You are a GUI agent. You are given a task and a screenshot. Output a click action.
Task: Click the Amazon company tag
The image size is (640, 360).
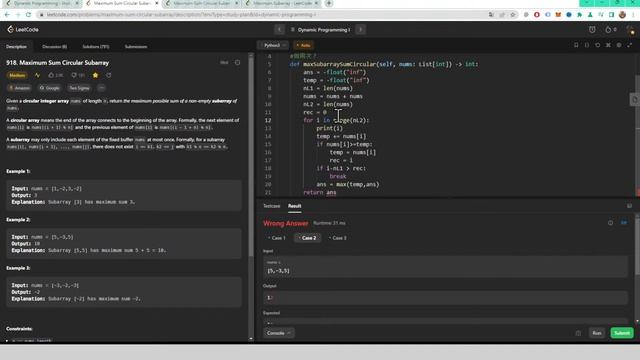click(19, 88)
